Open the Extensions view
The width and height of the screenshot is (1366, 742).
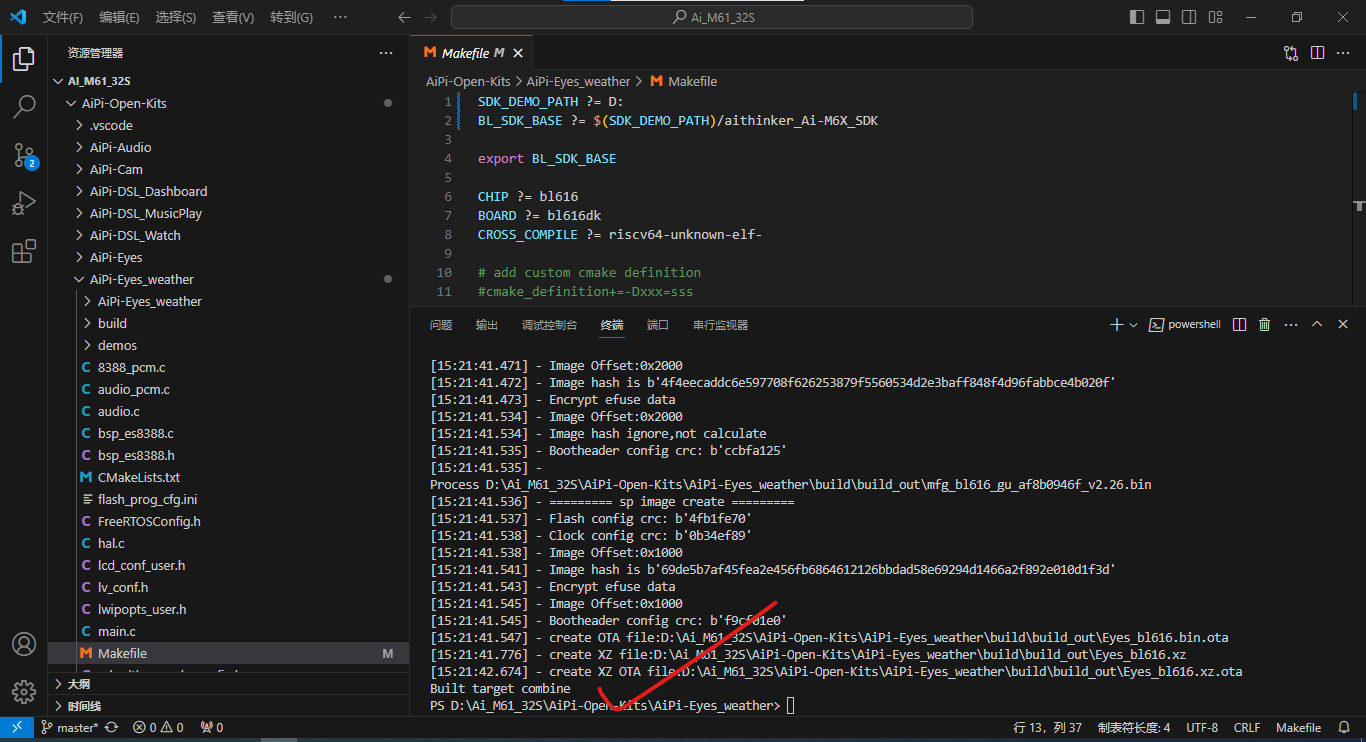24,251
